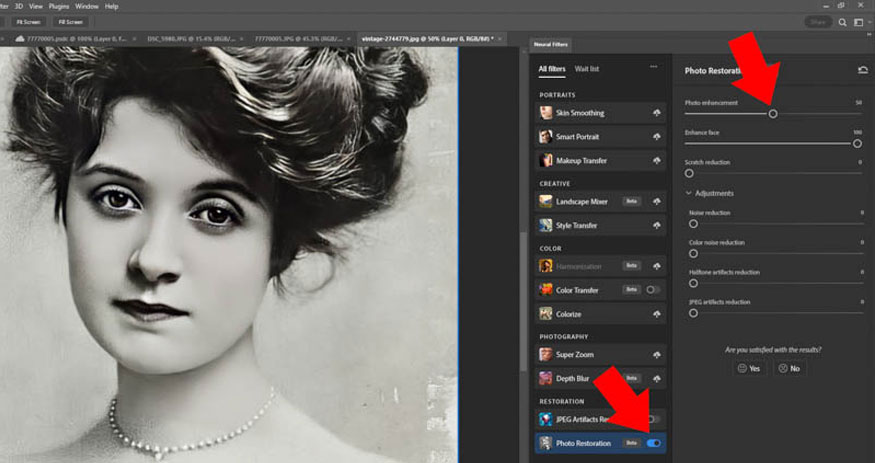Click the Enhance face slider handle
875x463 pixels.
(857, 144)
